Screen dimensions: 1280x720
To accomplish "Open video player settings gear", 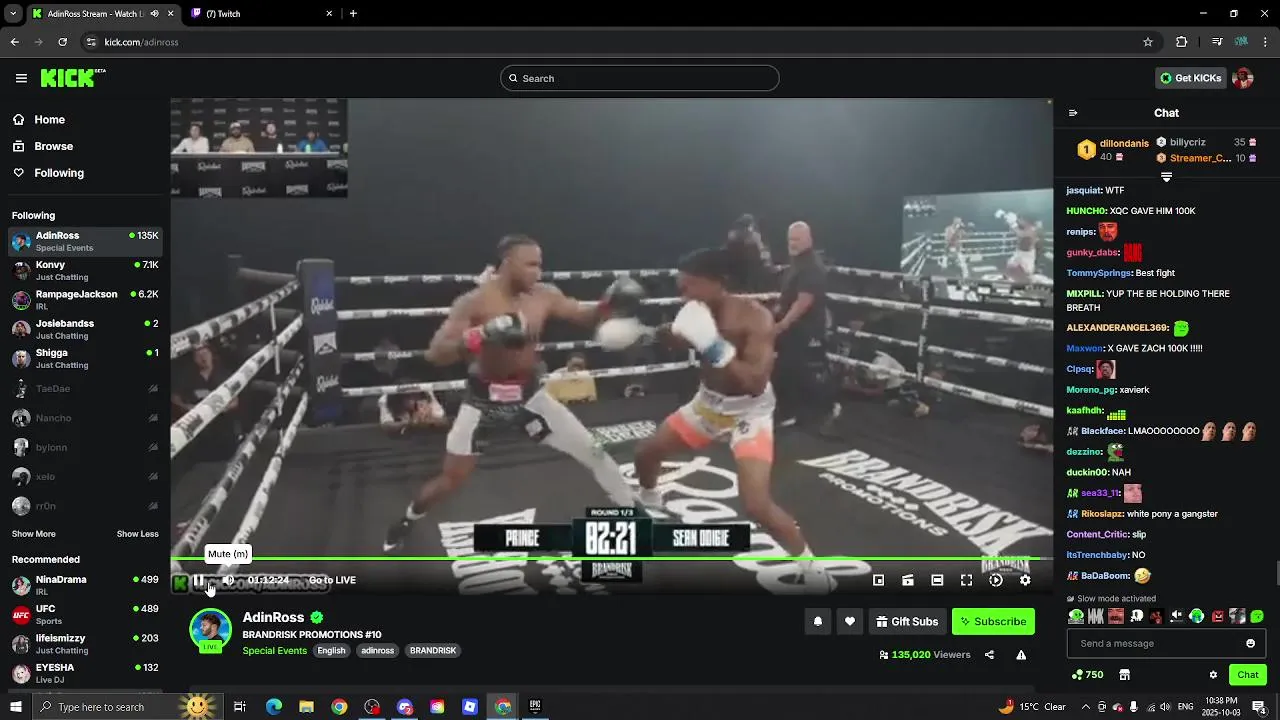I will coord(1025,580).
